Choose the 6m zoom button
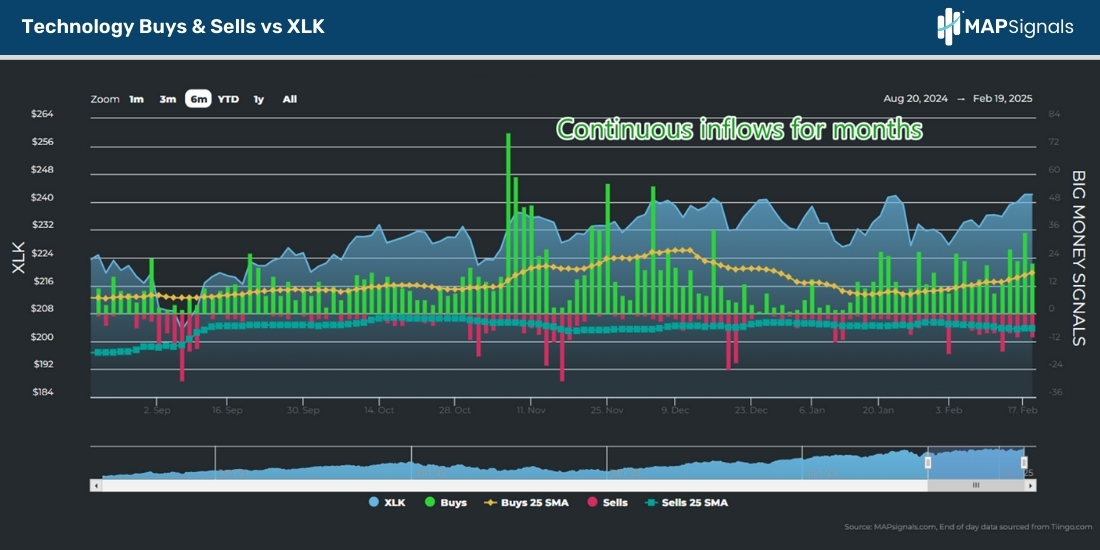Viewport: 1100px width, 550px height. [199, 99]
